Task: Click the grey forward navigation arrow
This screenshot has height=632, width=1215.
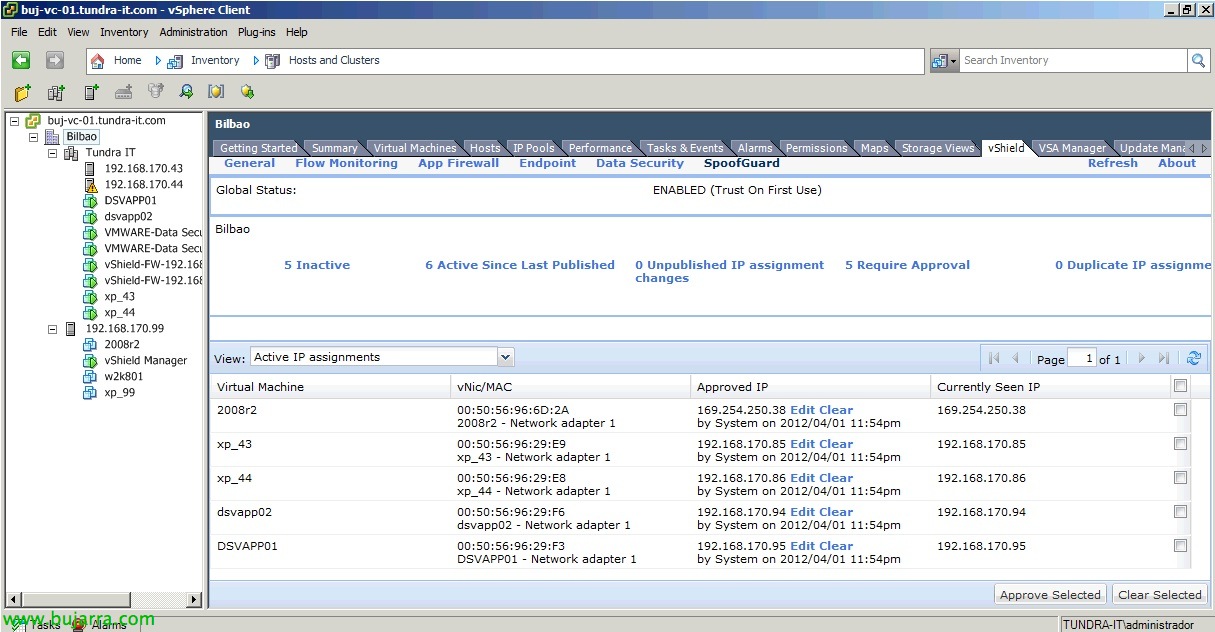Action: (55, 61)
